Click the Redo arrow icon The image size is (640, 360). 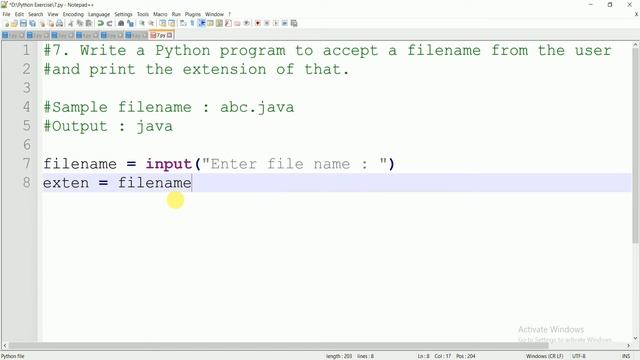(109, 23)
